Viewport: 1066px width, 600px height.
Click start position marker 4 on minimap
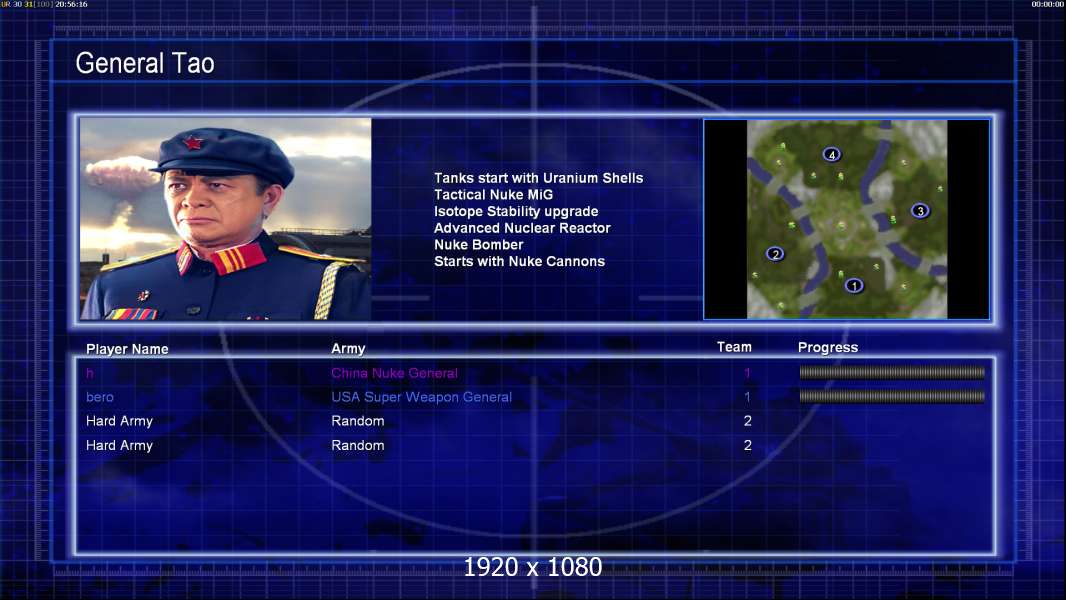point(831,154)
